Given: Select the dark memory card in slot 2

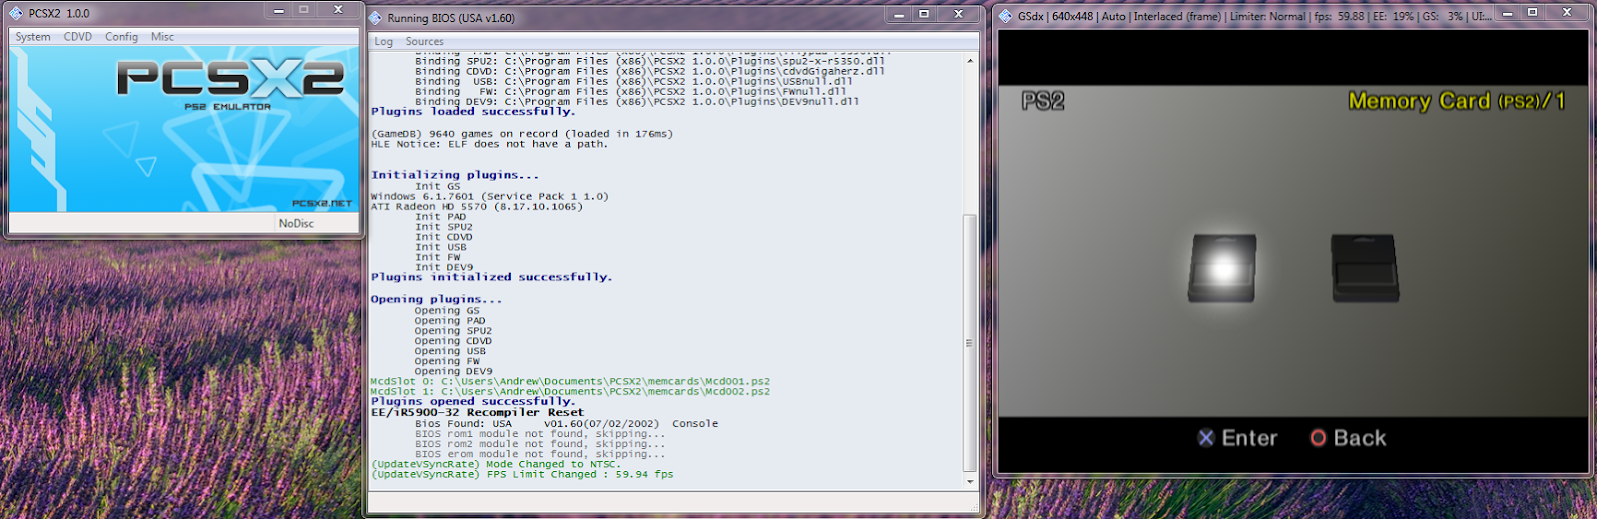Looking at the screenshot, I should click(x=1365, y=268).
